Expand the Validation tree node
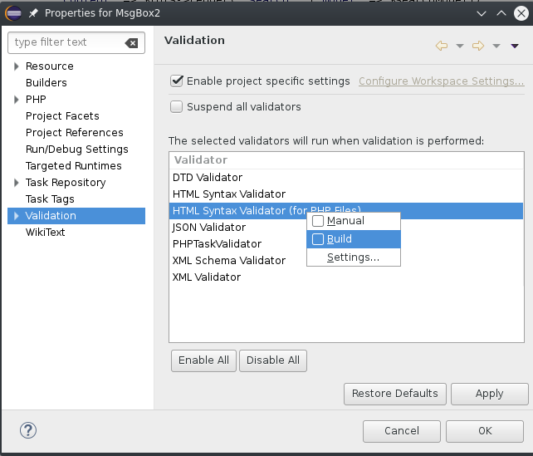Image resolution: width=533 pixels, height=456 pixels. (16, 216)
